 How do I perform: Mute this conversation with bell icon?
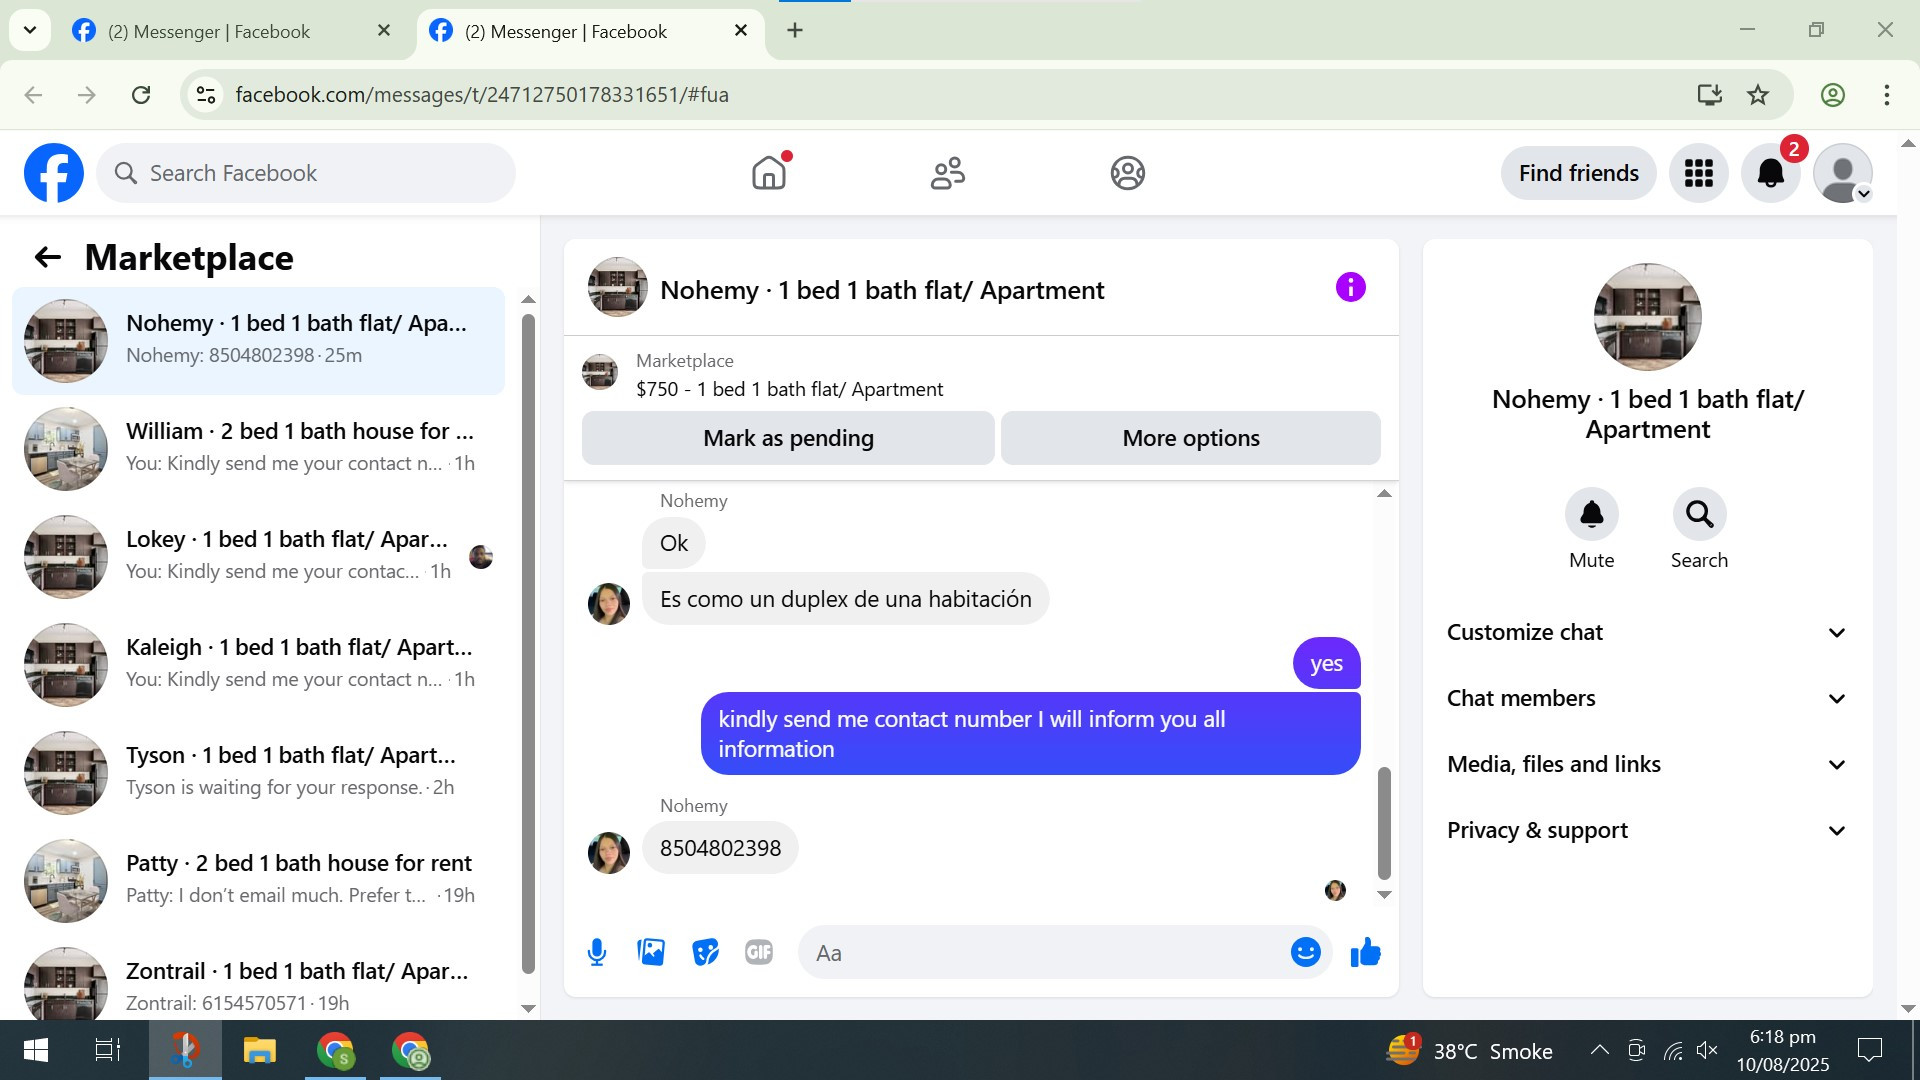tap(1591, 514)
